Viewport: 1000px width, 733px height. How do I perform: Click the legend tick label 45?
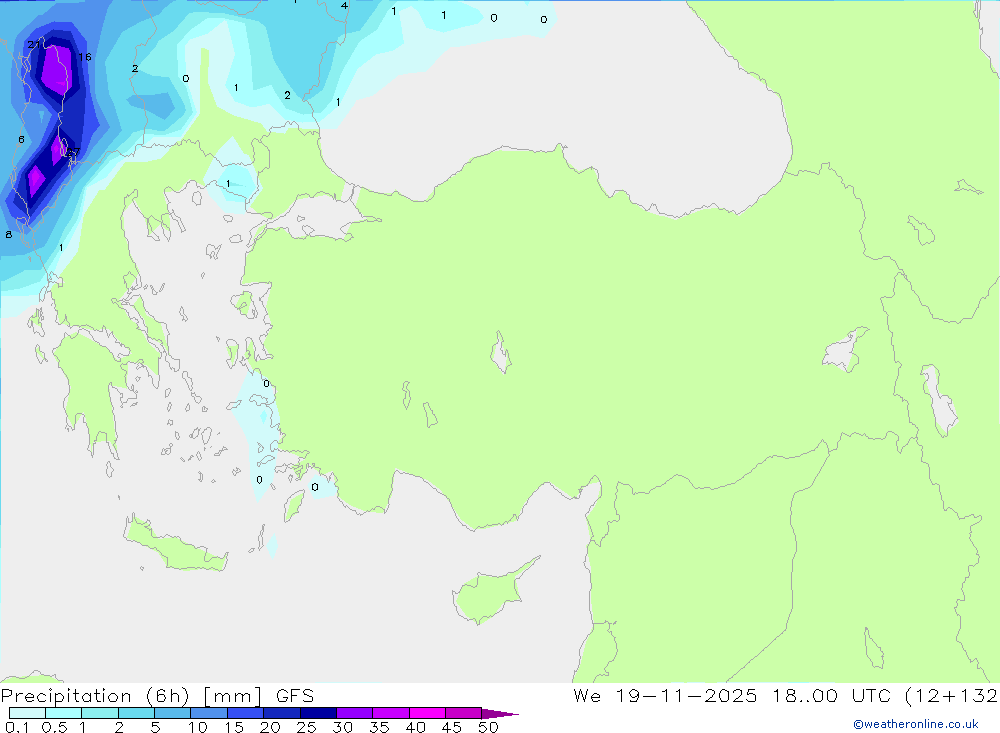tap(452, 727)
